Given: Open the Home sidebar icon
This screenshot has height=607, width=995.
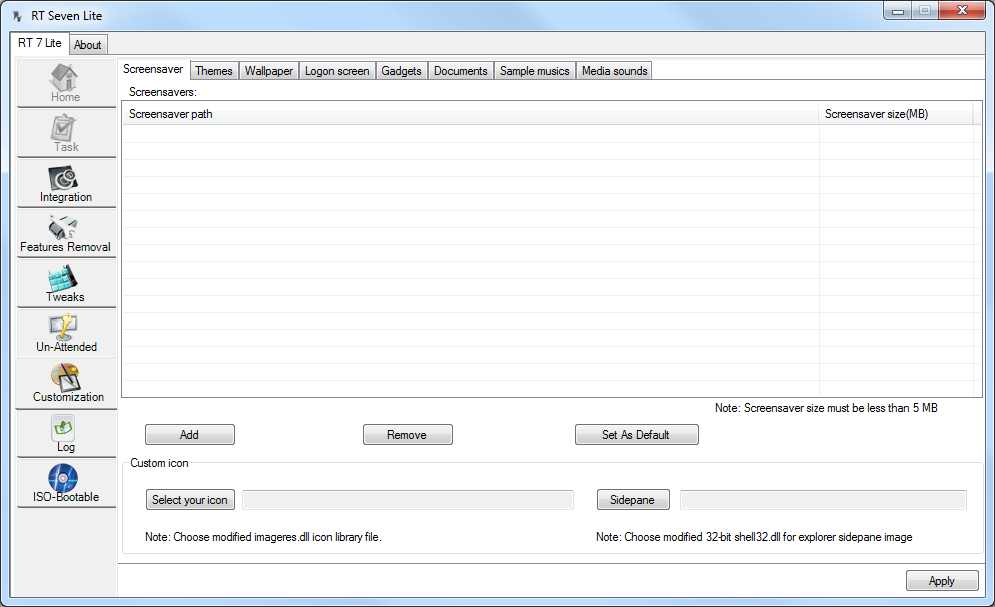Looking at the screenshot, I should coord(66,82).
